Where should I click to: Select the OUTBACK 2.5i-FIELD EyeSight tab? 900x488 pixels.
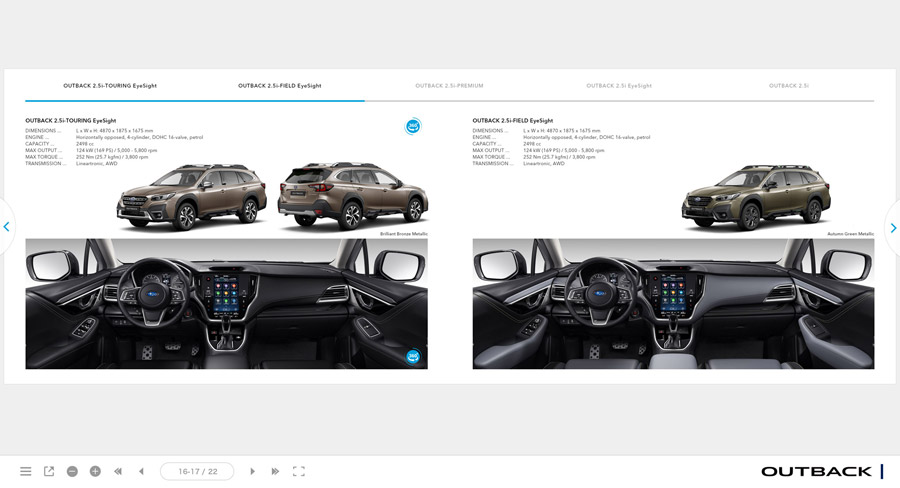tap(280, 86)
